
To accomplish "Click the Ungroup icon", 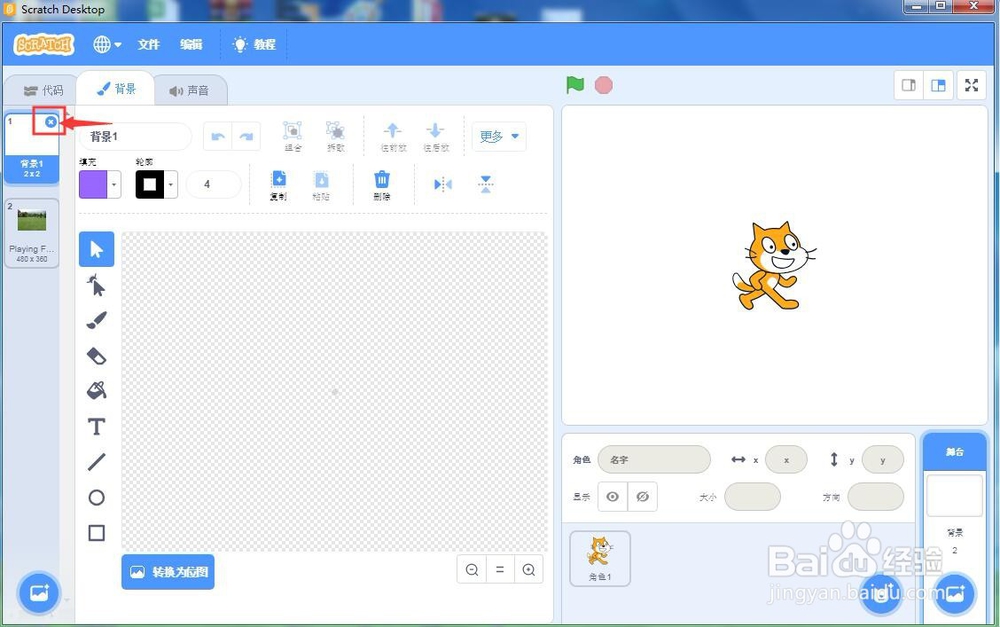I will coord(335,136).
